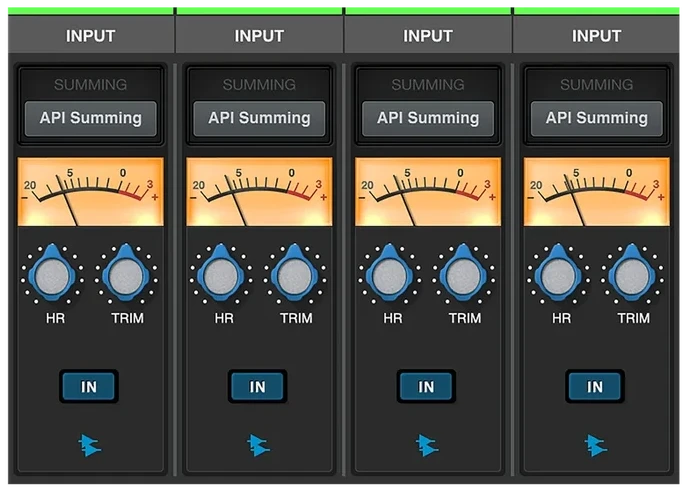
Task: Click the TRIM knob in second channel
Action: pos(294,275)
